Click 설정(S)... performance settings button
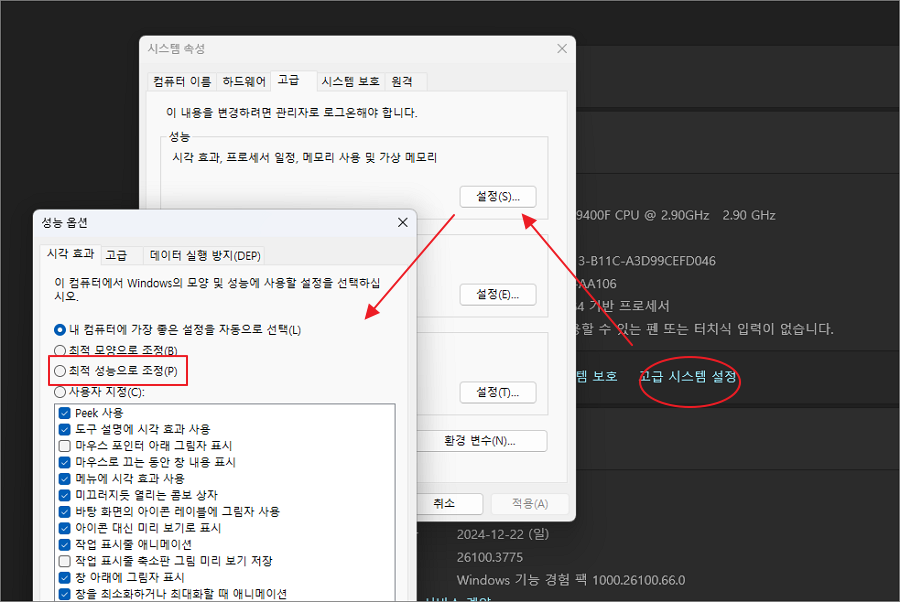The width and height of the screenshot is (900, 602). [x=498, y=197]
